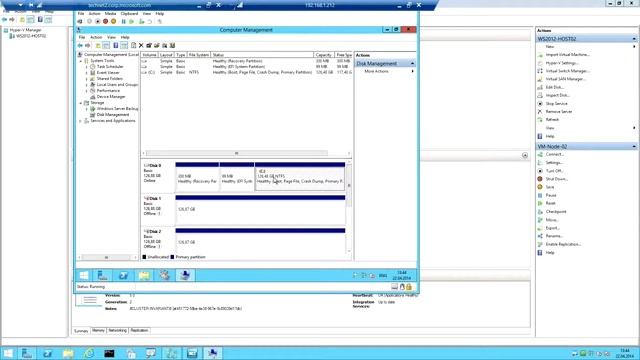Expand Task Scheduler node arrow

tap(87, 67)
